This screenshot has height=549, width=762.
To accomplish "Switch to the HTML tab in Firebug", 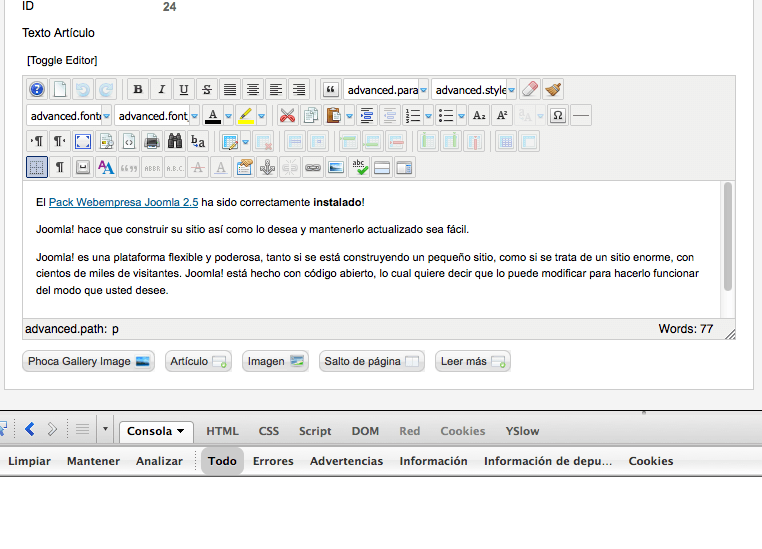I will 222,431.
